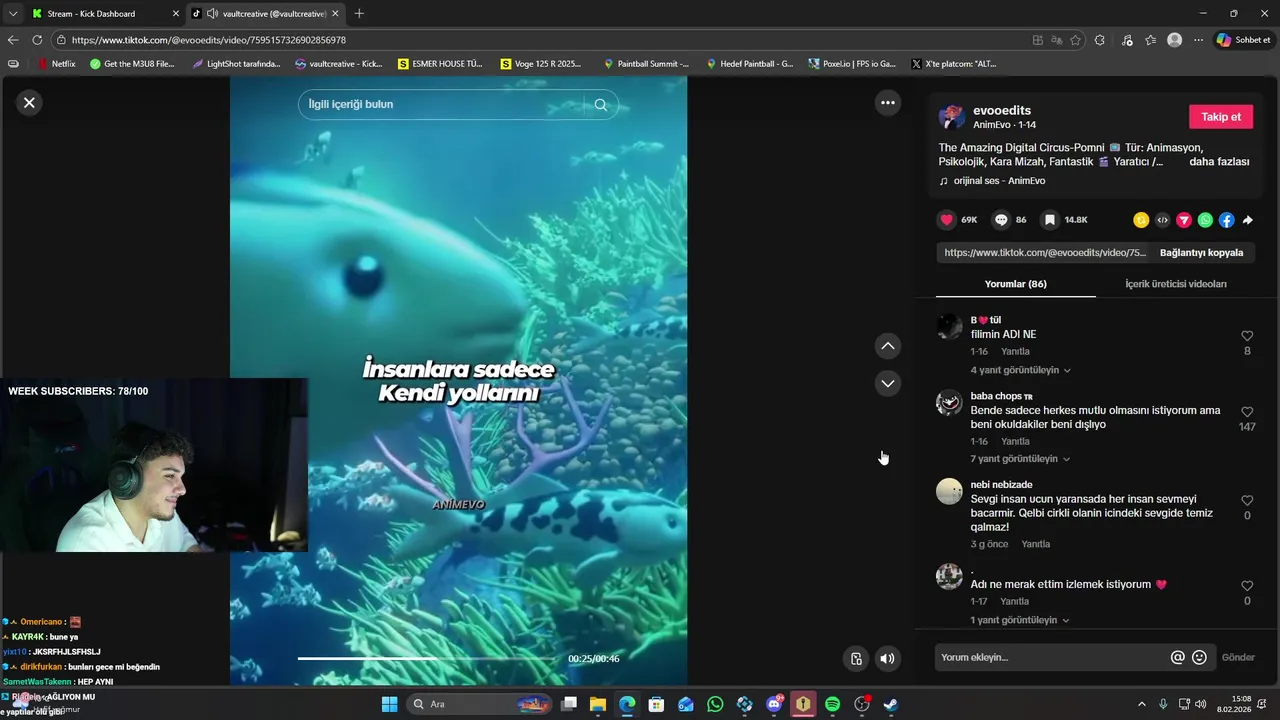
Task: Like the comment by B tül
Action: point(1247,336)
